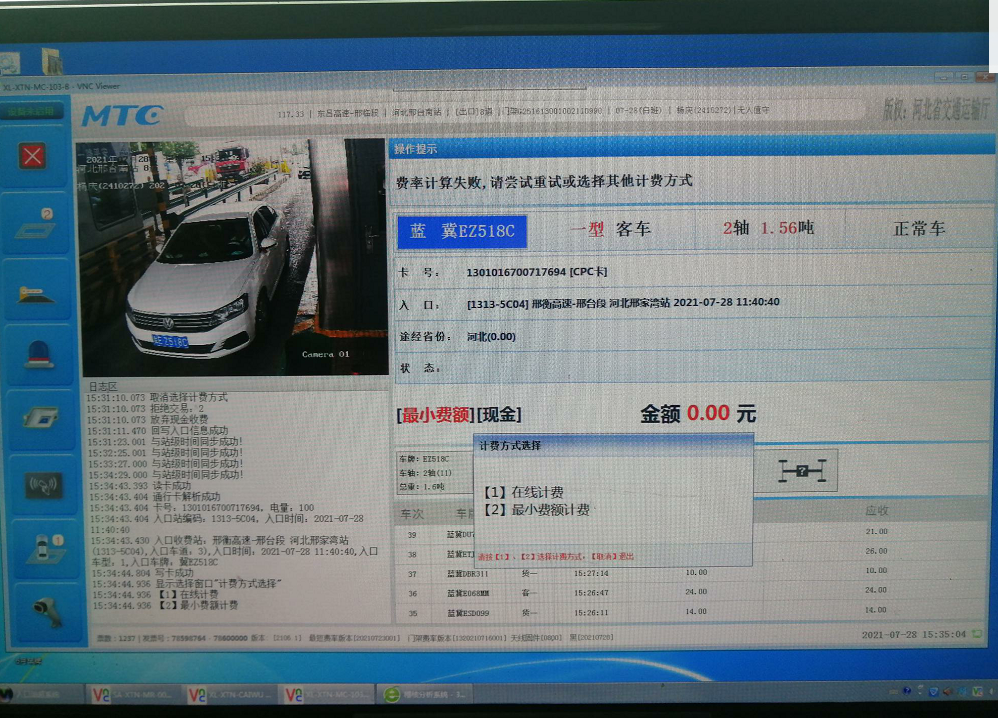Click the contactless antenna icon
This screenshot has height=718, width=998.
(43, 486)
